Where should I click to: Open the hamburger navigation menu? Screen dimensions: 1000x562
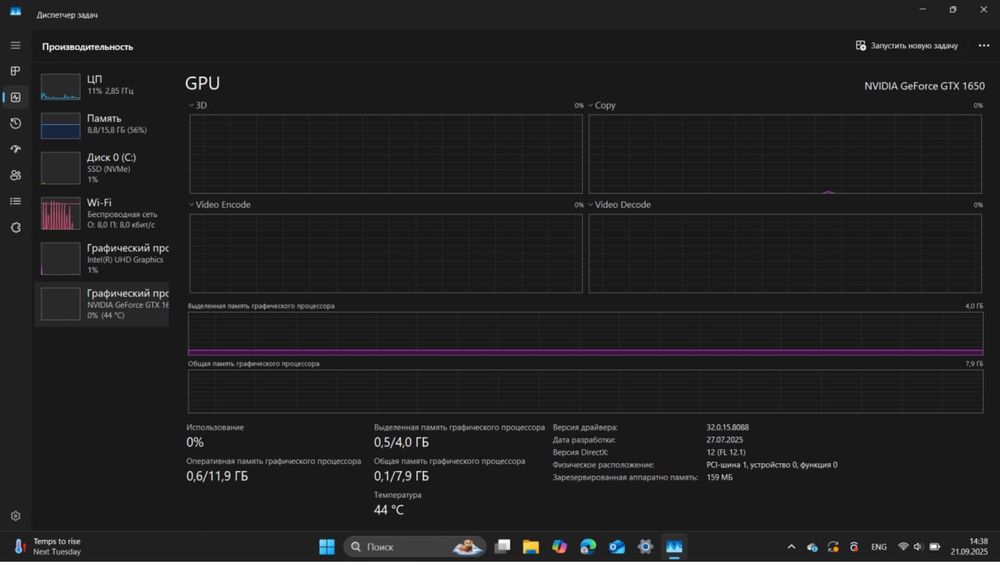[x=15, y=45]
